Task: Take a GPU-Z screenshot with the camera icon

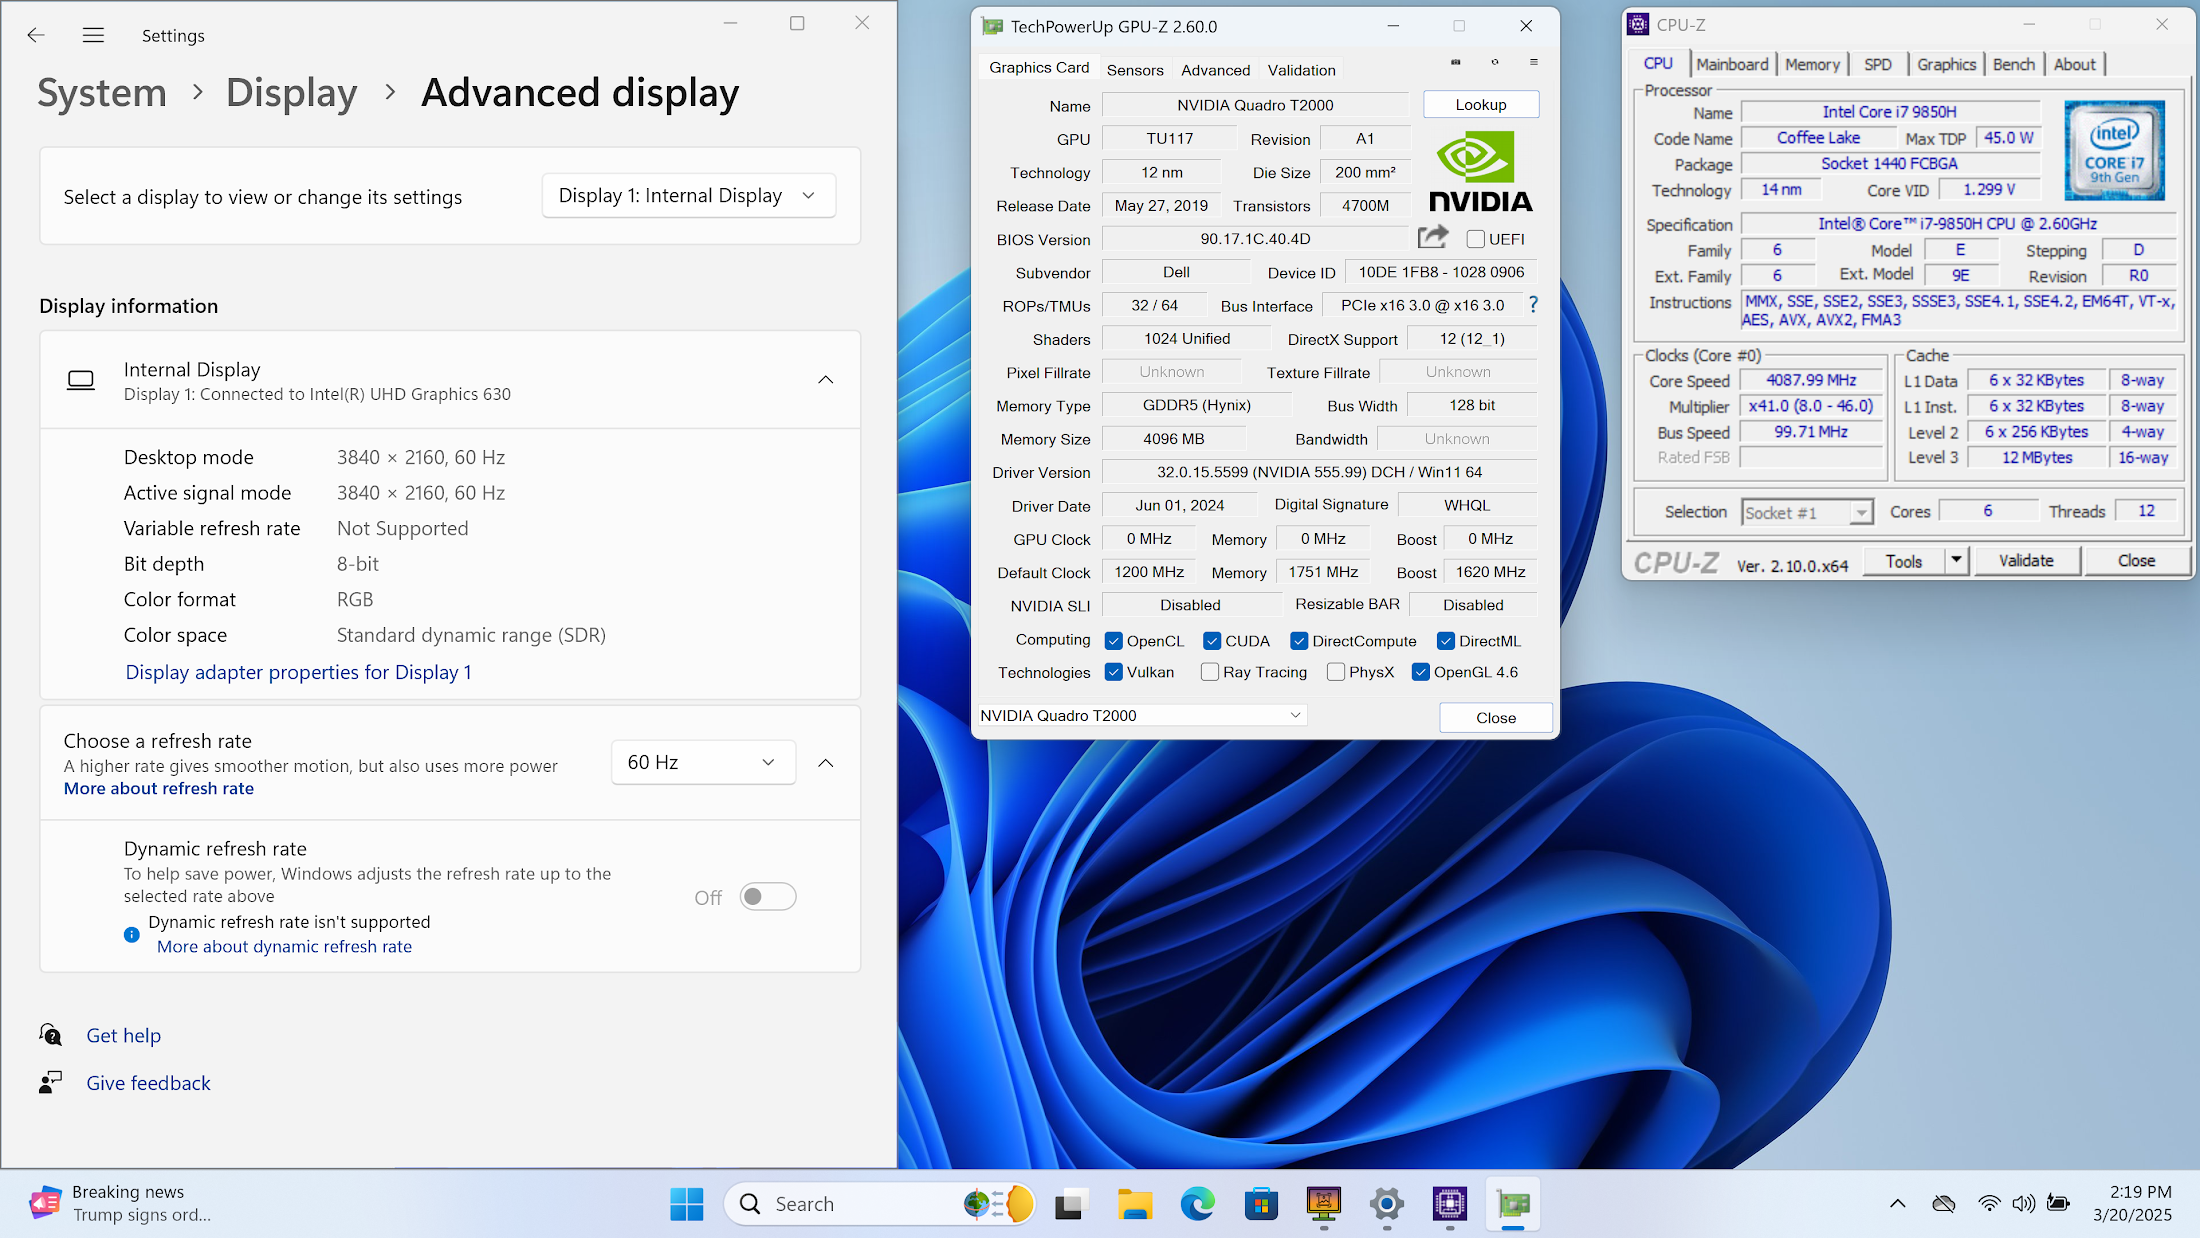Action: pyautogui.click(x=1456, y=62)
